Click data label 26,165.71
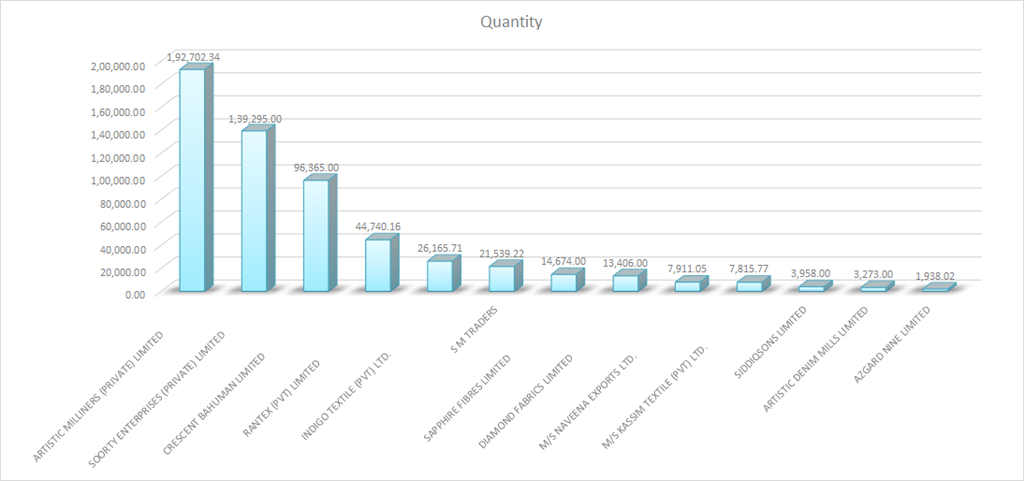The image size is (1024, 481). (440, 248)
